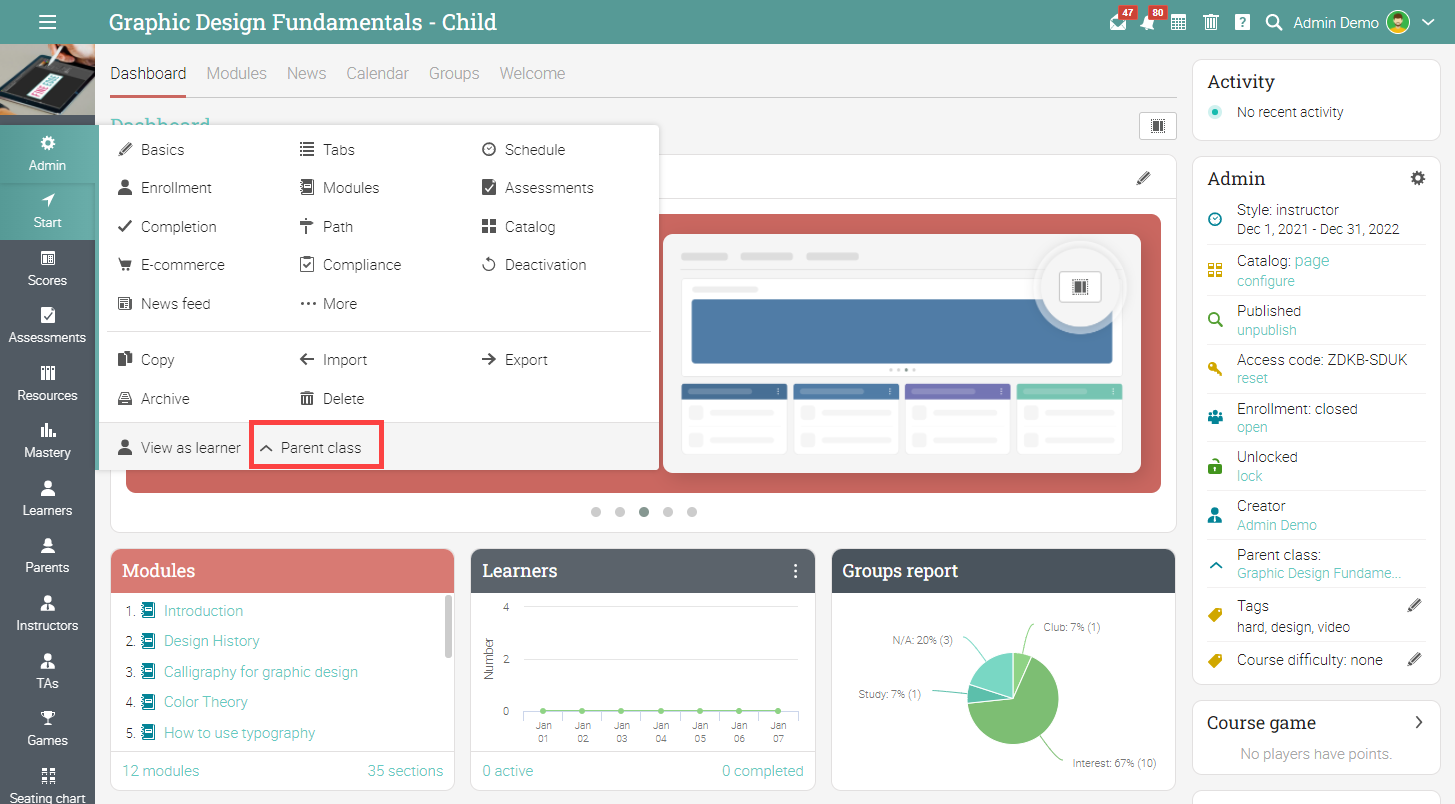Expand the Course game panel chevron
This screenshot has height=804, width=1455.
coord(1418,722)
